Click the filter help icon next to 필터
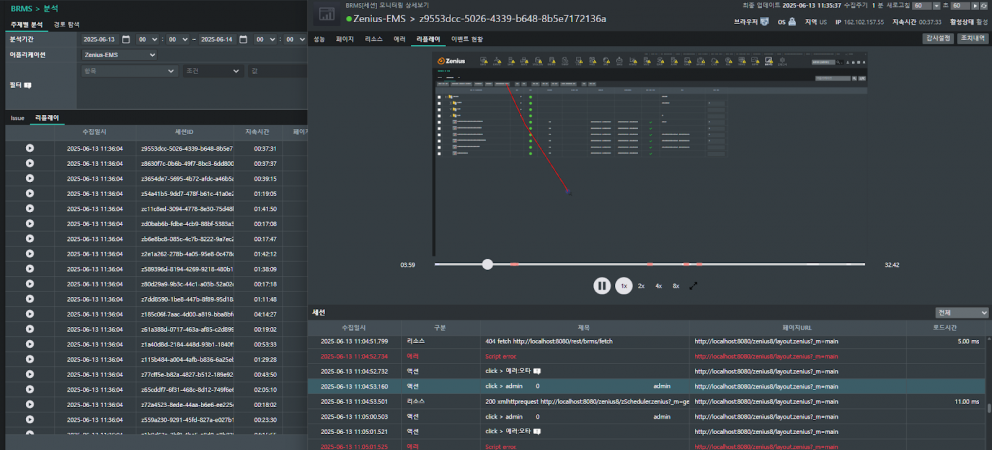 tap(28, 86)
